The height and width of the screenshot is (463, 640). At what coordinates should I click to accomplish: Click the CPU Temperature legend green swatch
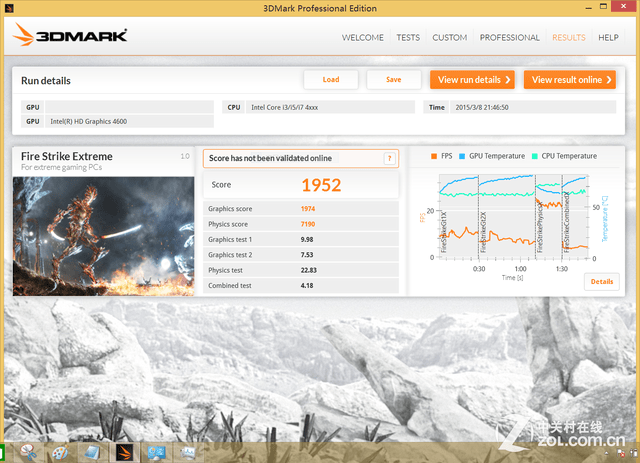pyautogui.click(x=535, y=156)
